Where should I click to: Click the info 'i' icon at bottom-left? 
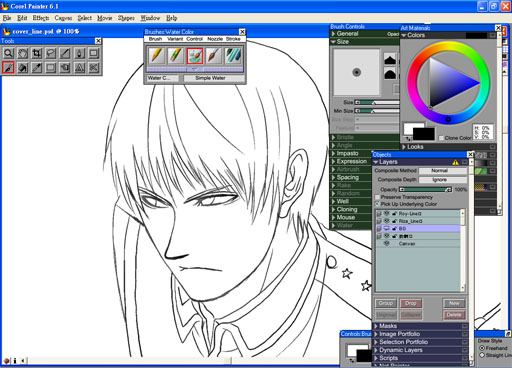[14, 361]
